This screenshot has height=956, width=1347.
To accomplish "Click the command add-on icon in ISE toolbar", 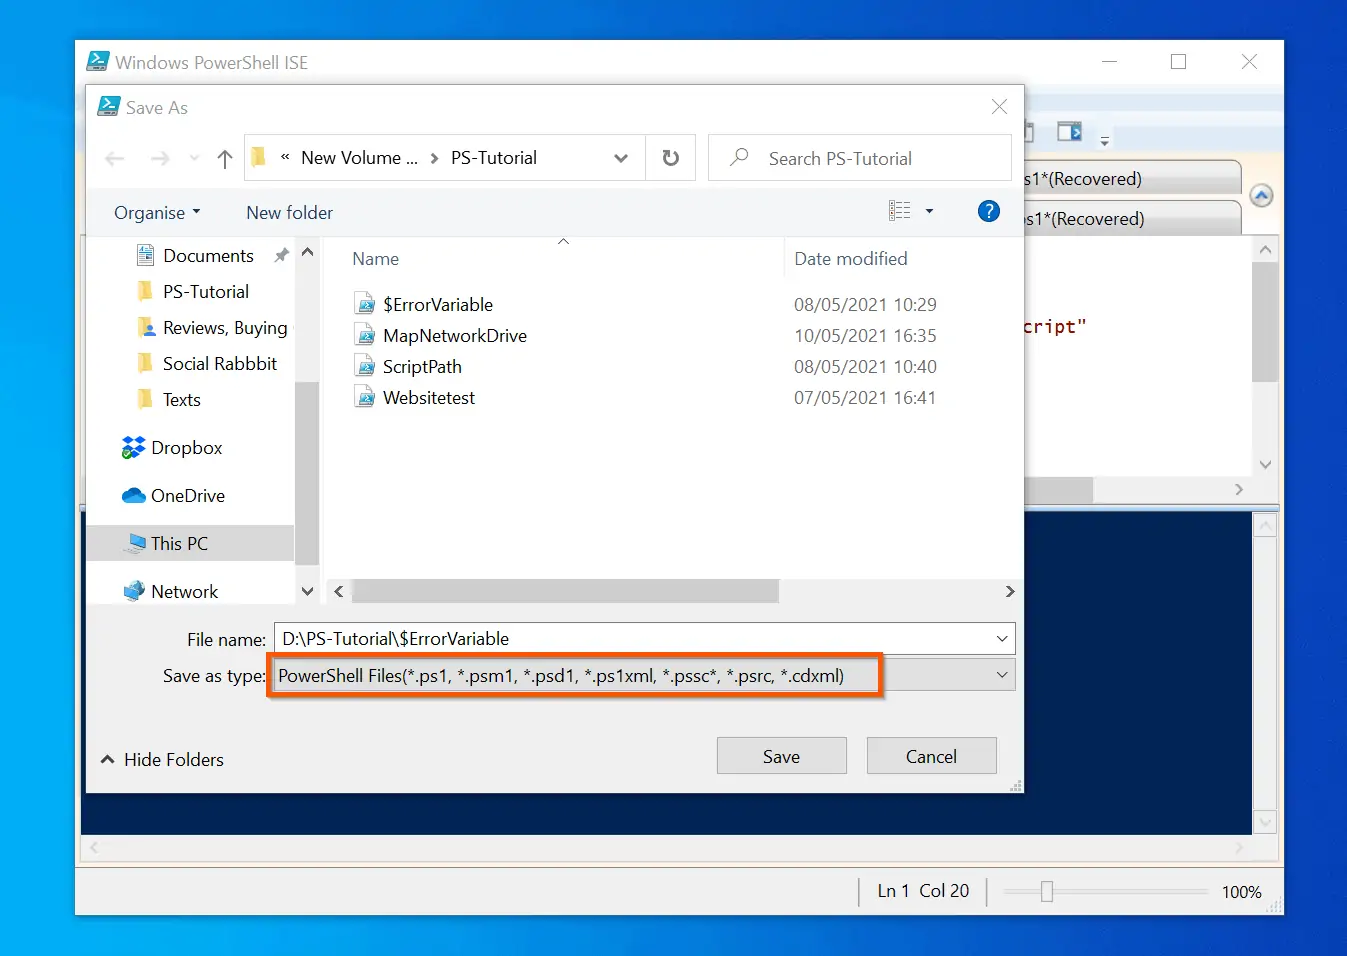I will pyautogui.click(x=1069, y=132).
